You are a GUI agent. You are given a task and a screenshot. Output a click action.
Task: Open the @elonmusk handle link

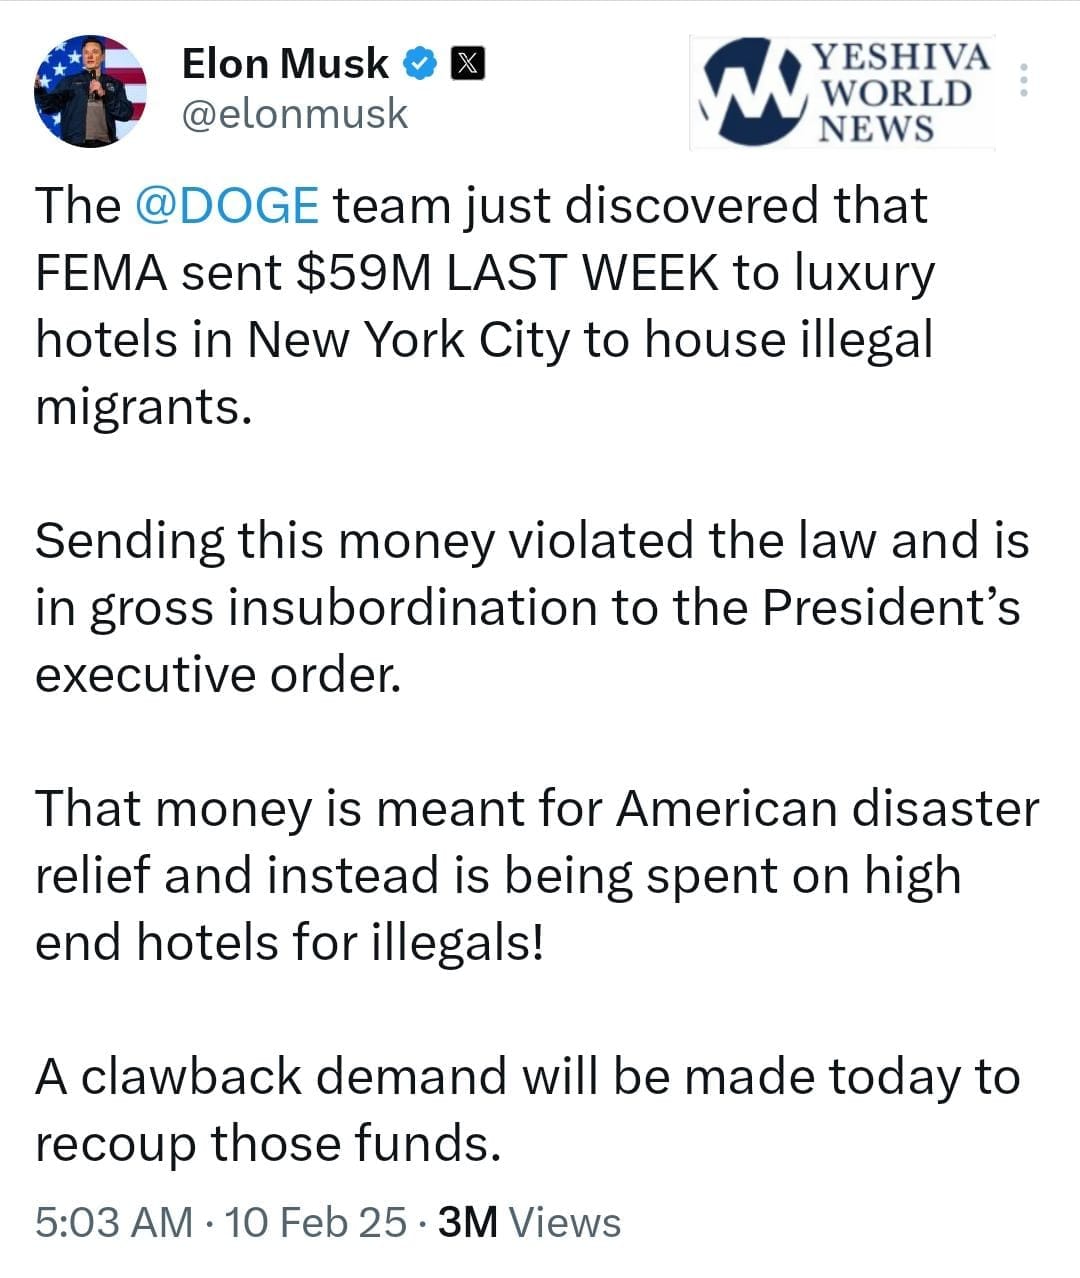click(x=294, y=113)
